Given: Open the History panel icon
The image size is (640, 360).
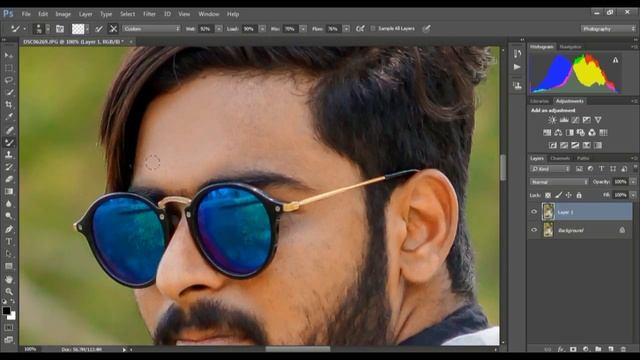Looking at the screenshot, I should pos(517,53).
